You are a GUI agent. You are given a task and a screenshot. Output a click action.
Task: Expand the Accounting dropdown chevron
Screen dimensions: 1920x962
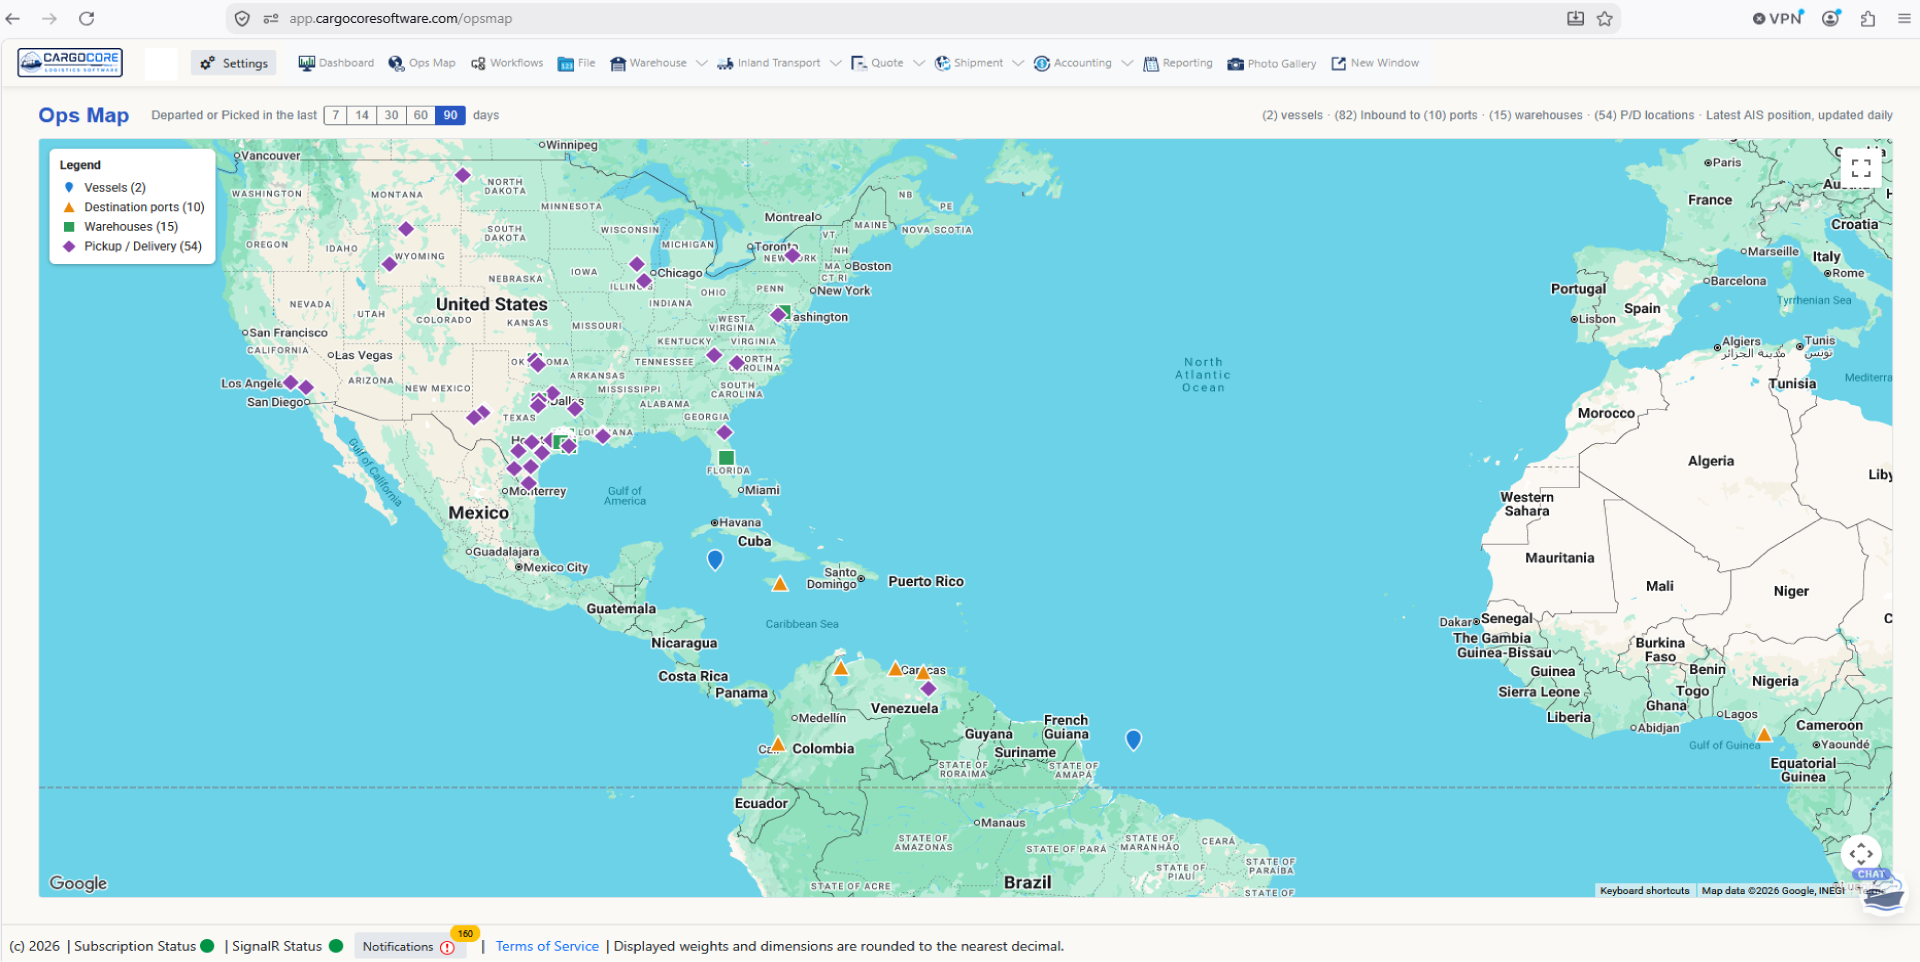coord(1127,63)
